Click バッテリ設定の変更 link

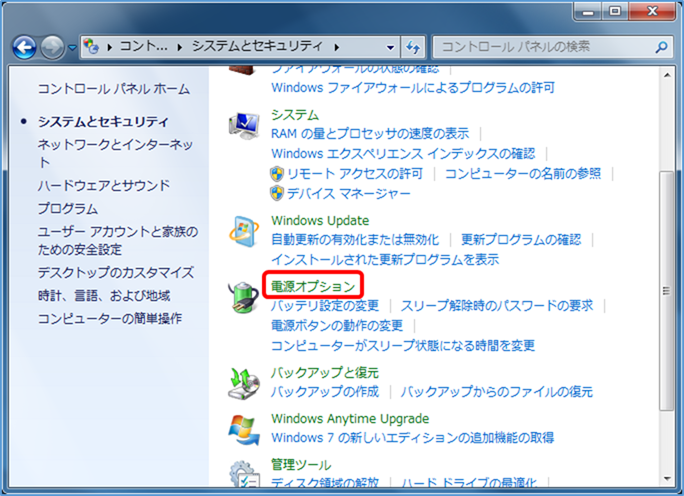point(325,305)
